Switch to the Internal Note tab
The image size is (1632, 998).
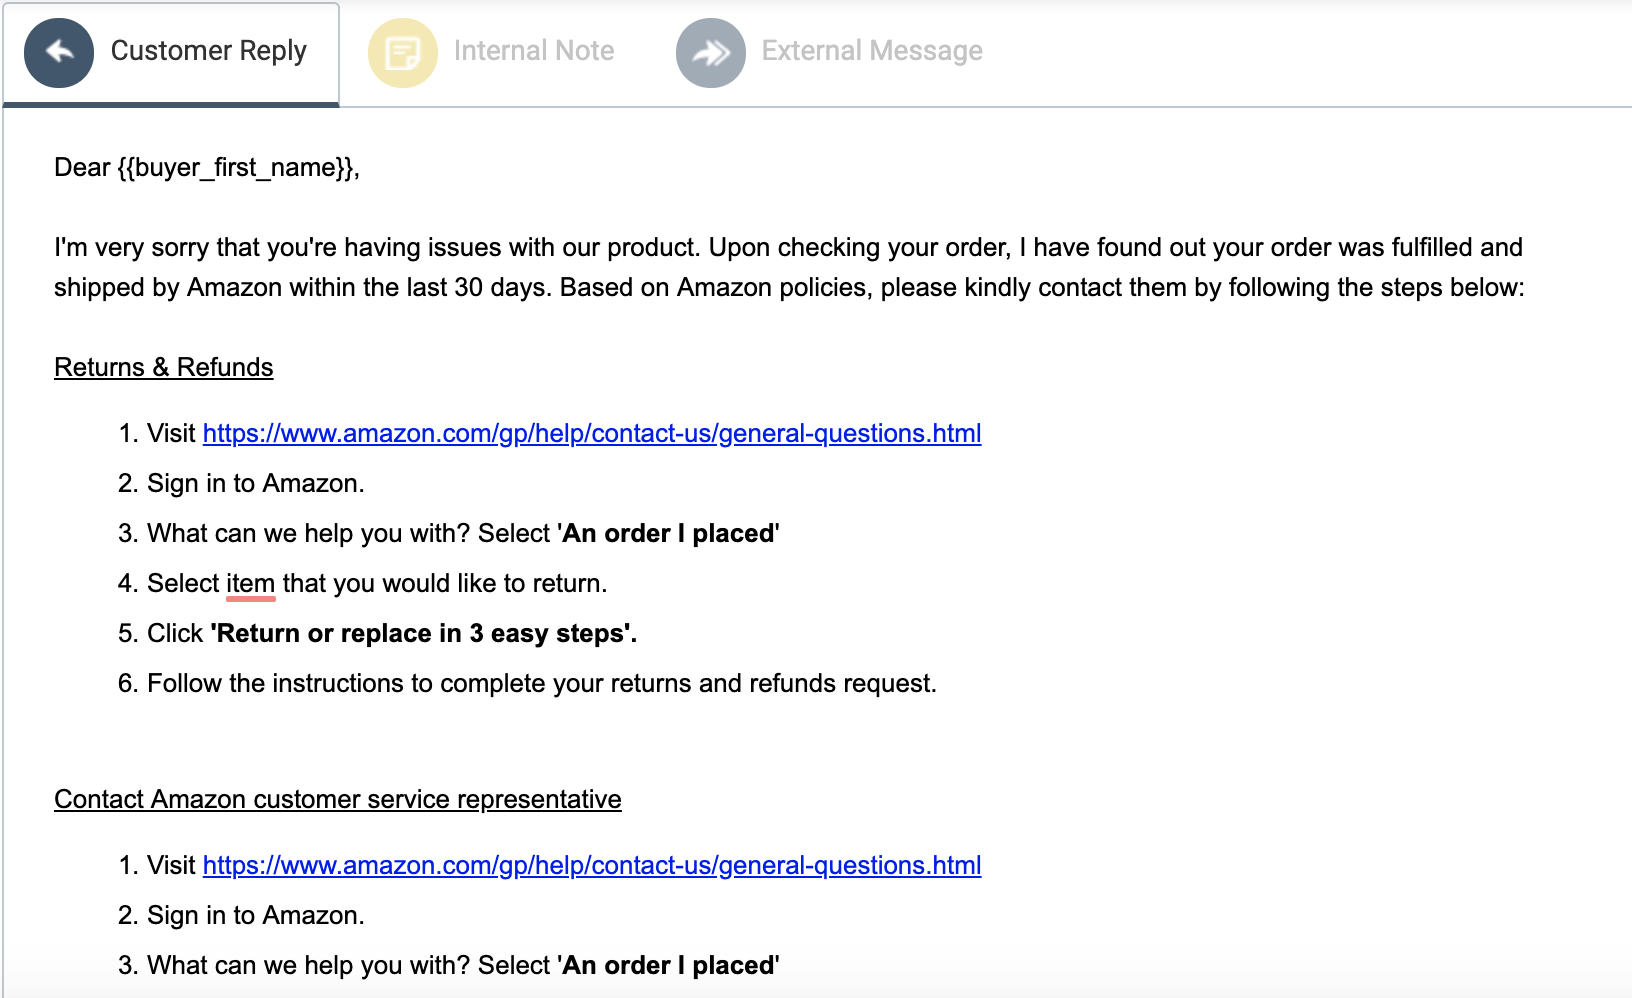[534, 50]
